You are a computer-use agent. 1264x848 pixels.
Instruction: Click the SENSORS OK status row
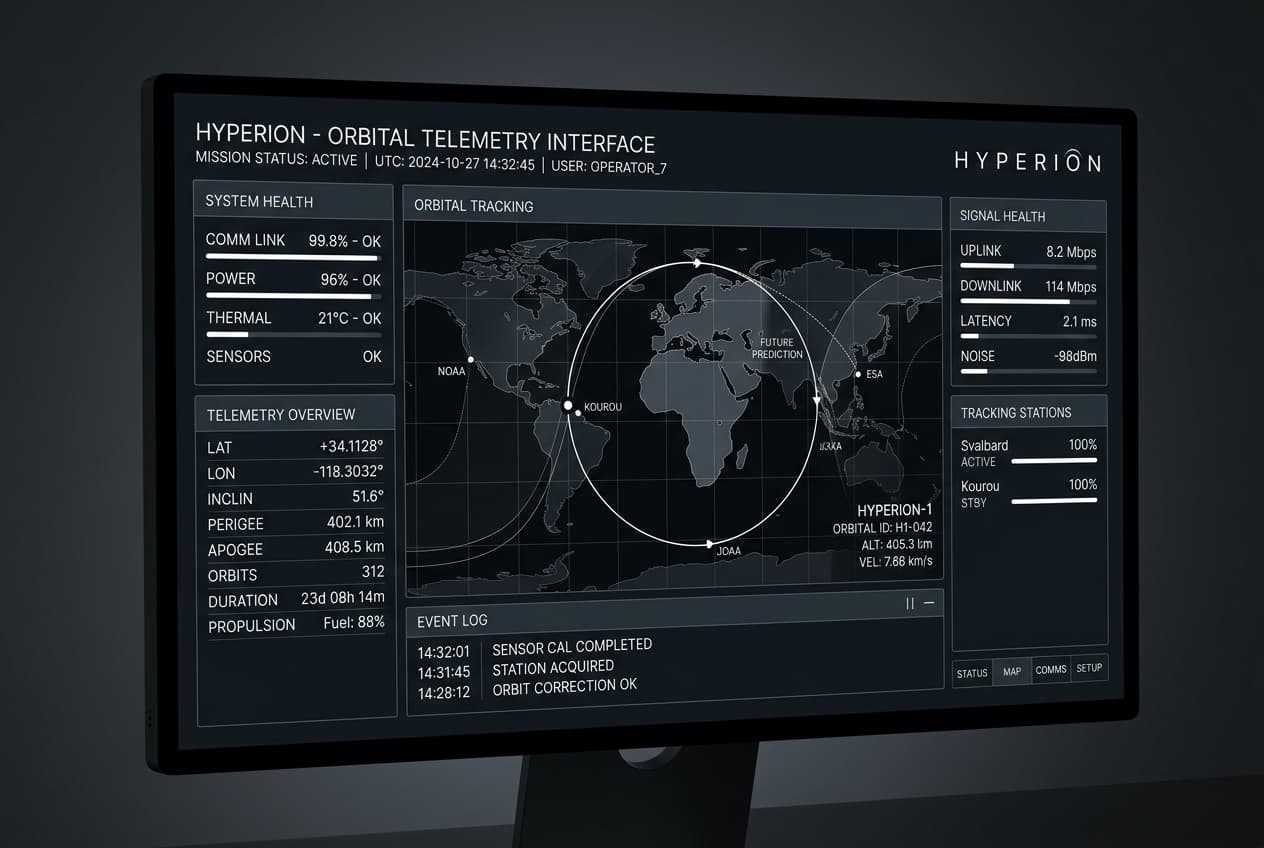coord(294,356)
